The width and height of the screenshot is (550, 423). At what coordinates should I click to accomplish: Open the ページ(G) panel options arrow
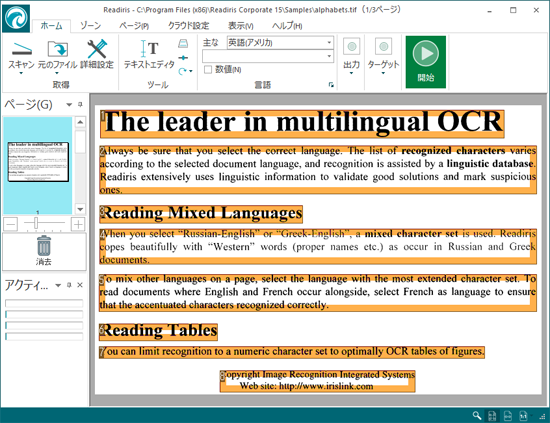pos(69,105)
